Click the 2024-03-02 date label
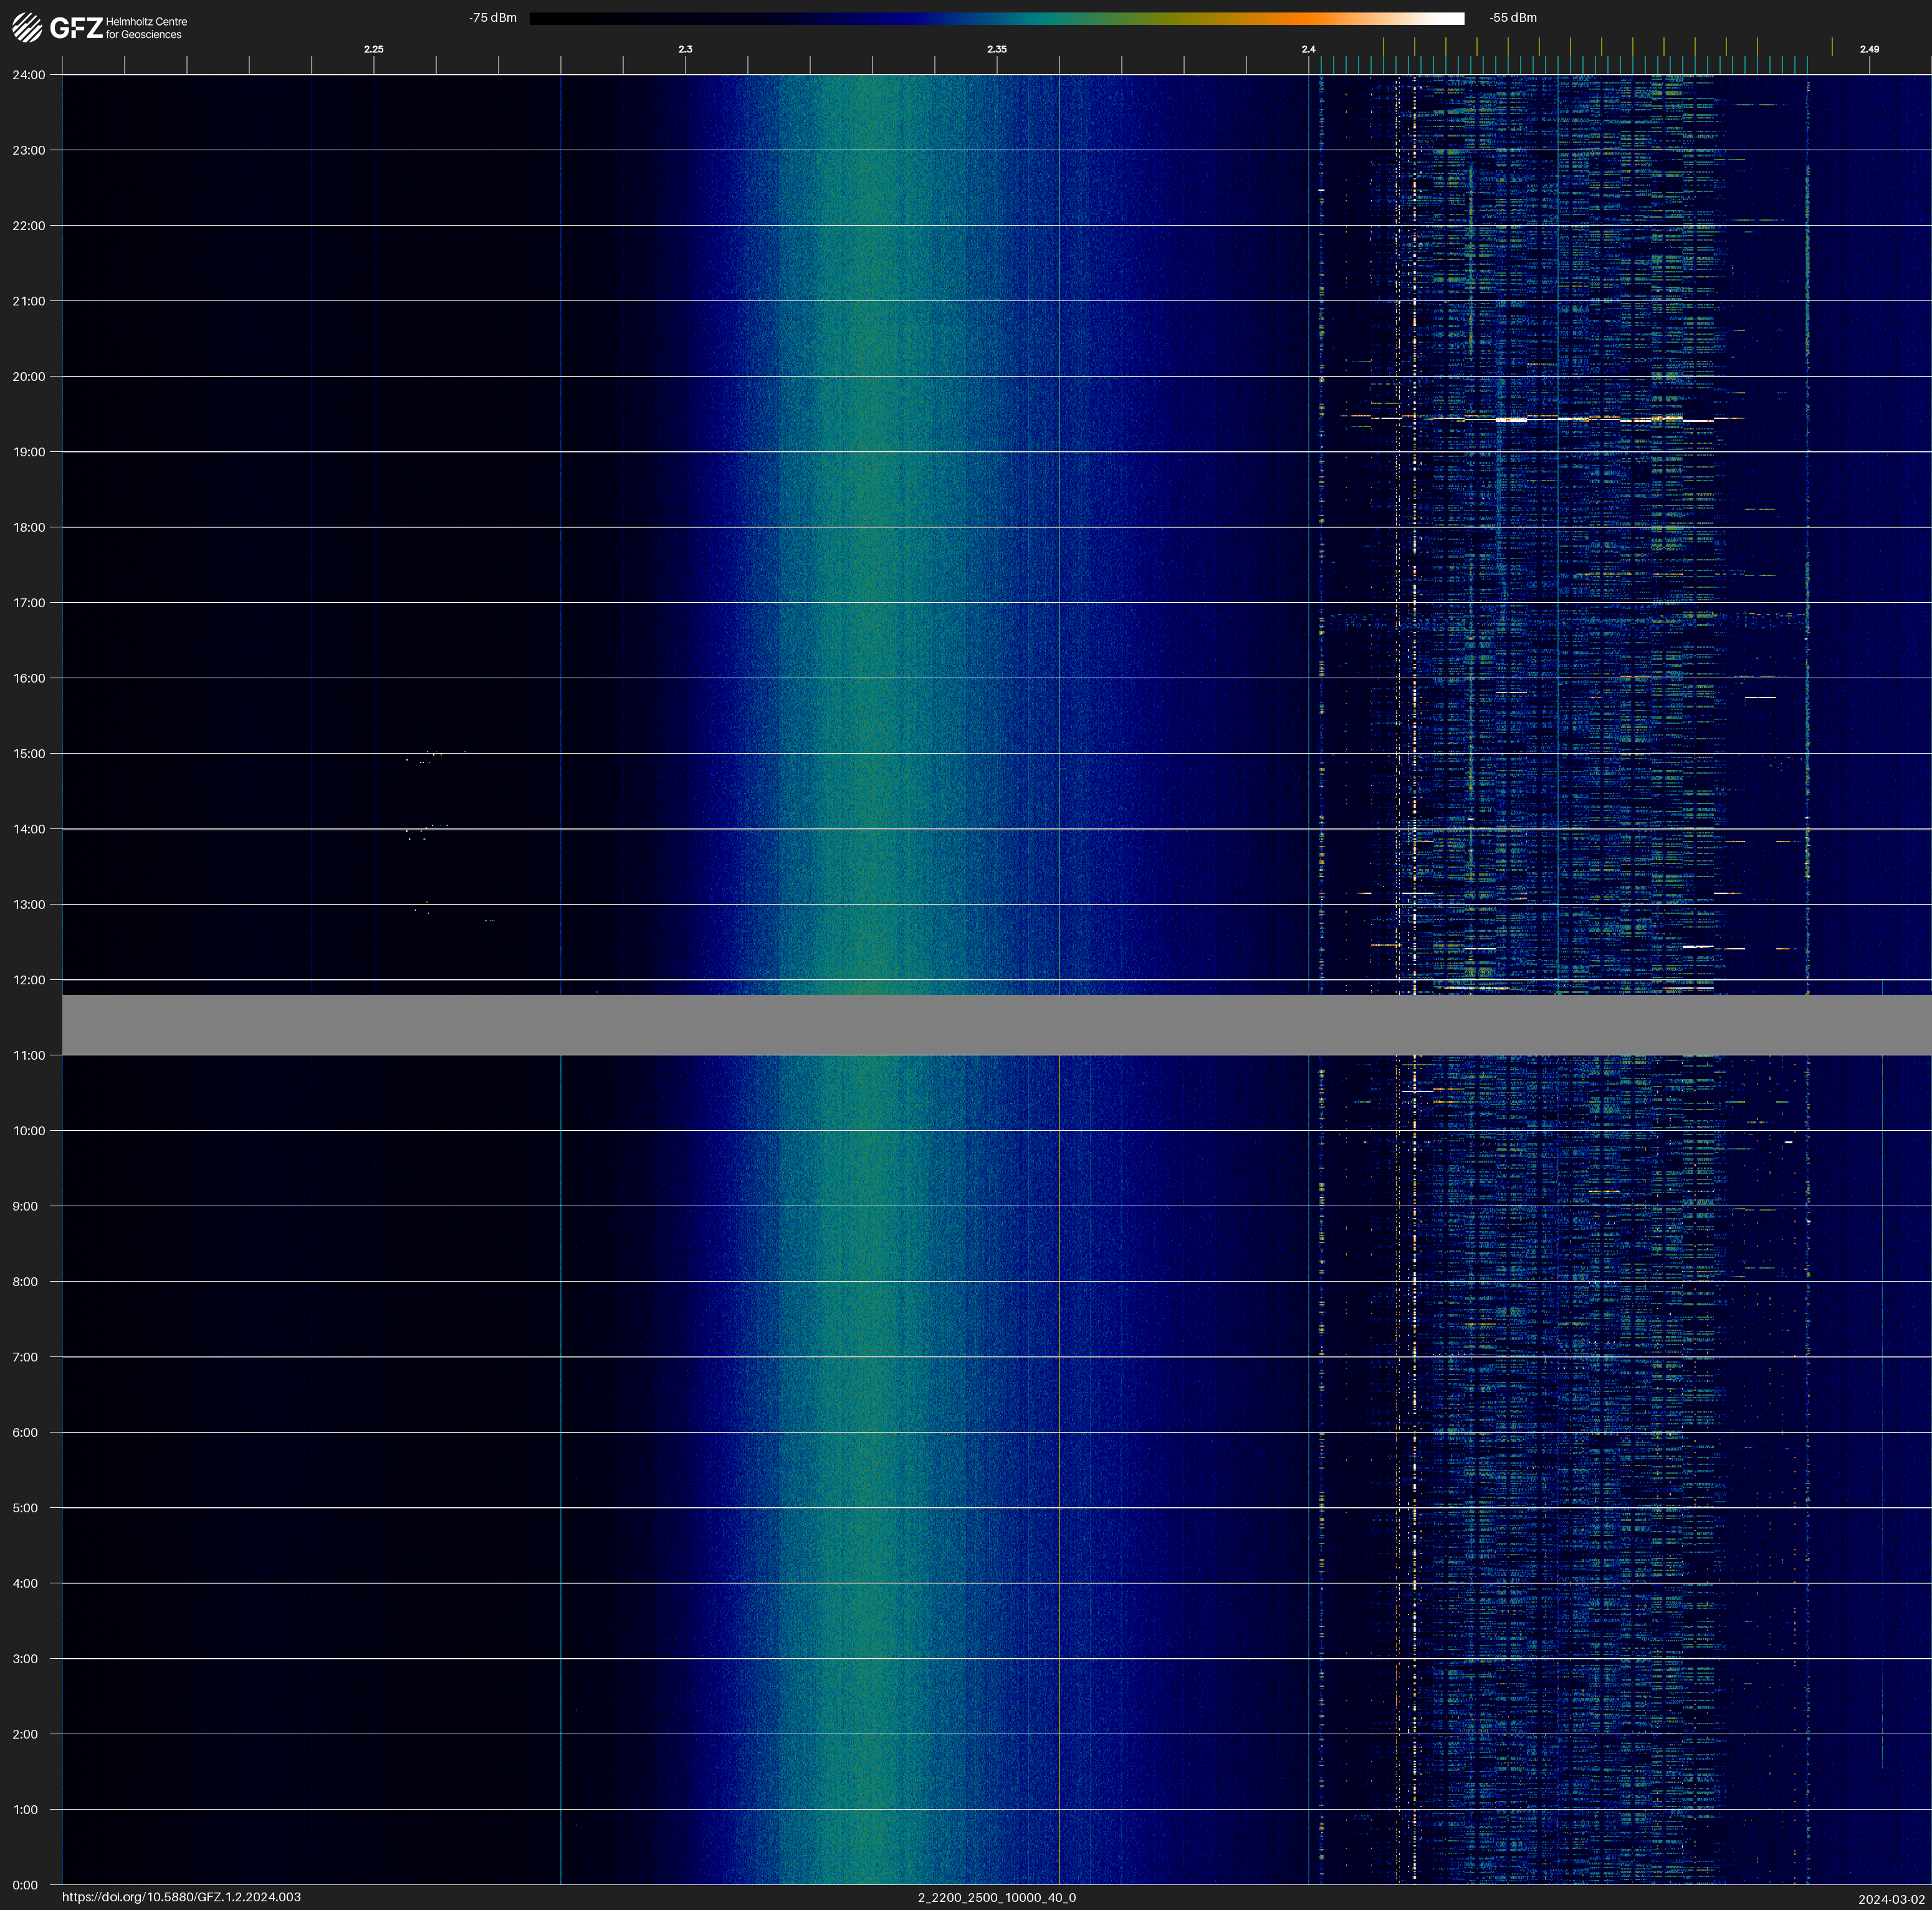The image size is (1932, 1910). pyautogui.click(x=1891, y=1898)
